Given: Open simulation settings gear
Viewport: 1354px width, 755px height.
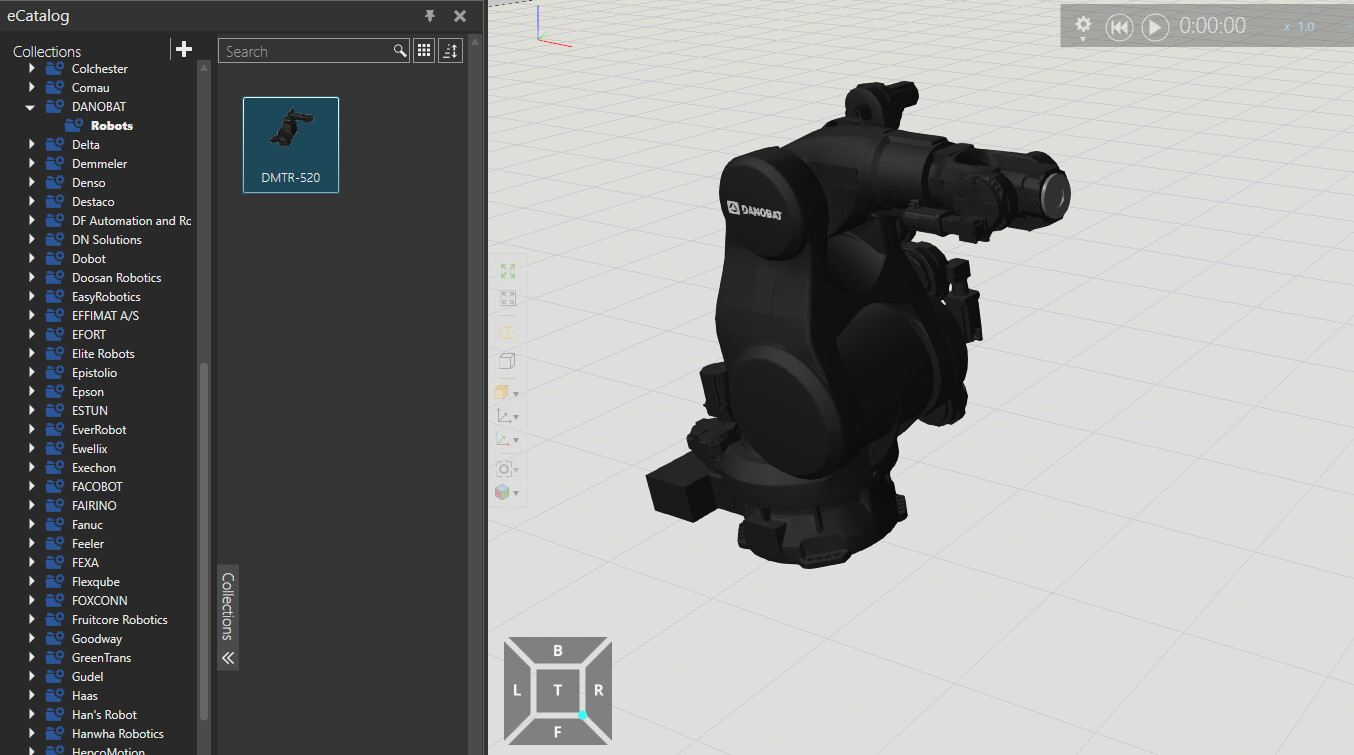Looking at the screenshot, I should coord(1083,26).
